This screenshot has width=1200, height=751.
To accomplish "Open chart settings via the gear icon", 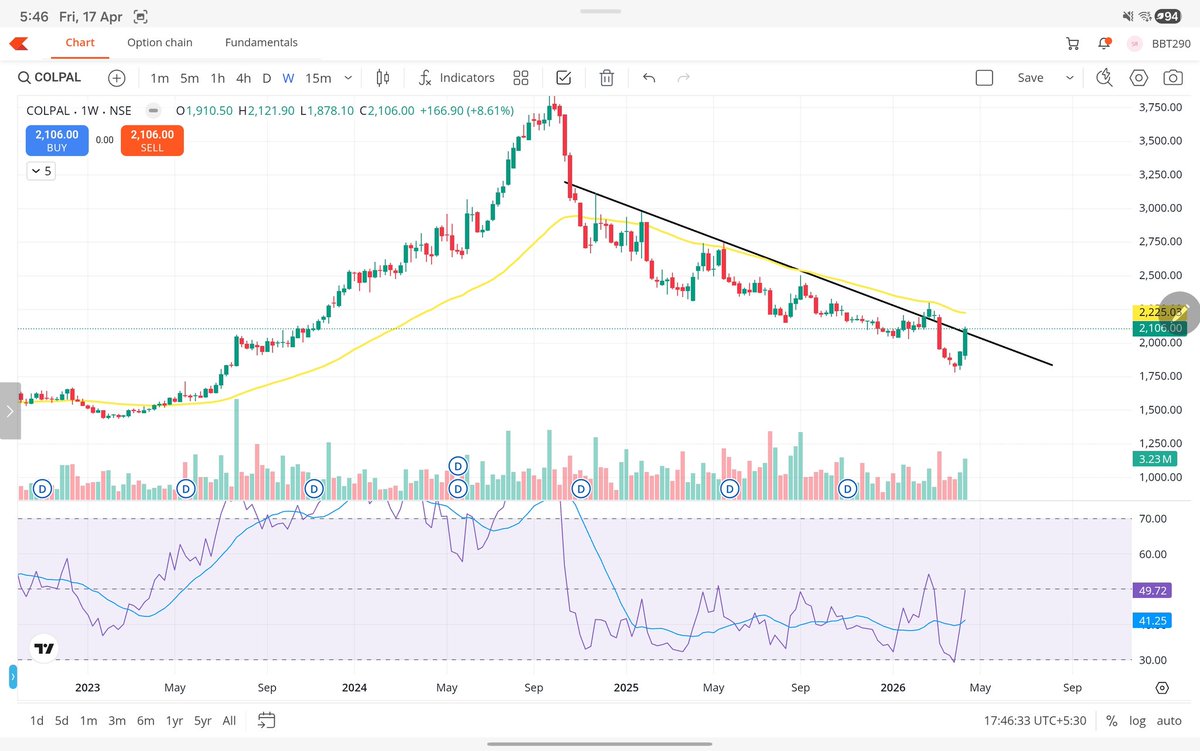I will pyautogui.click(x=1137, y=77).
